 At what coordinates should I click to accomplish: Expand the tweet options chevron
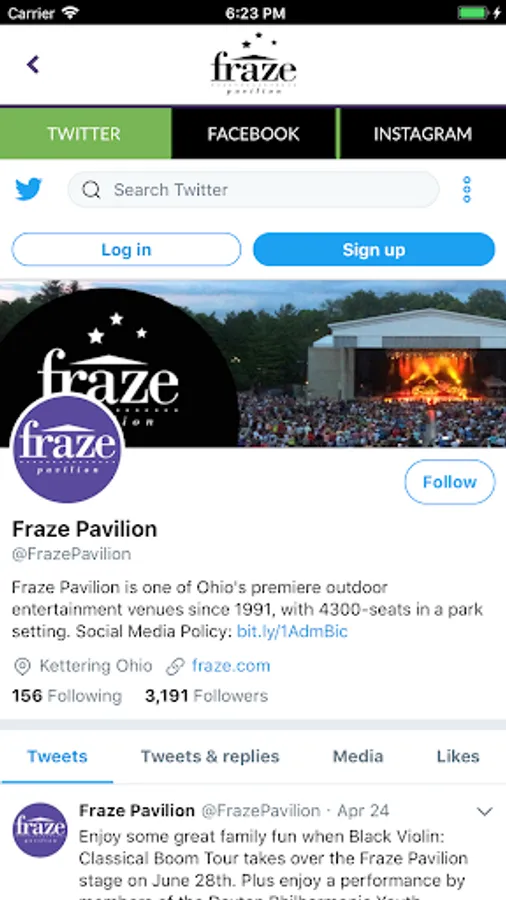485,812
